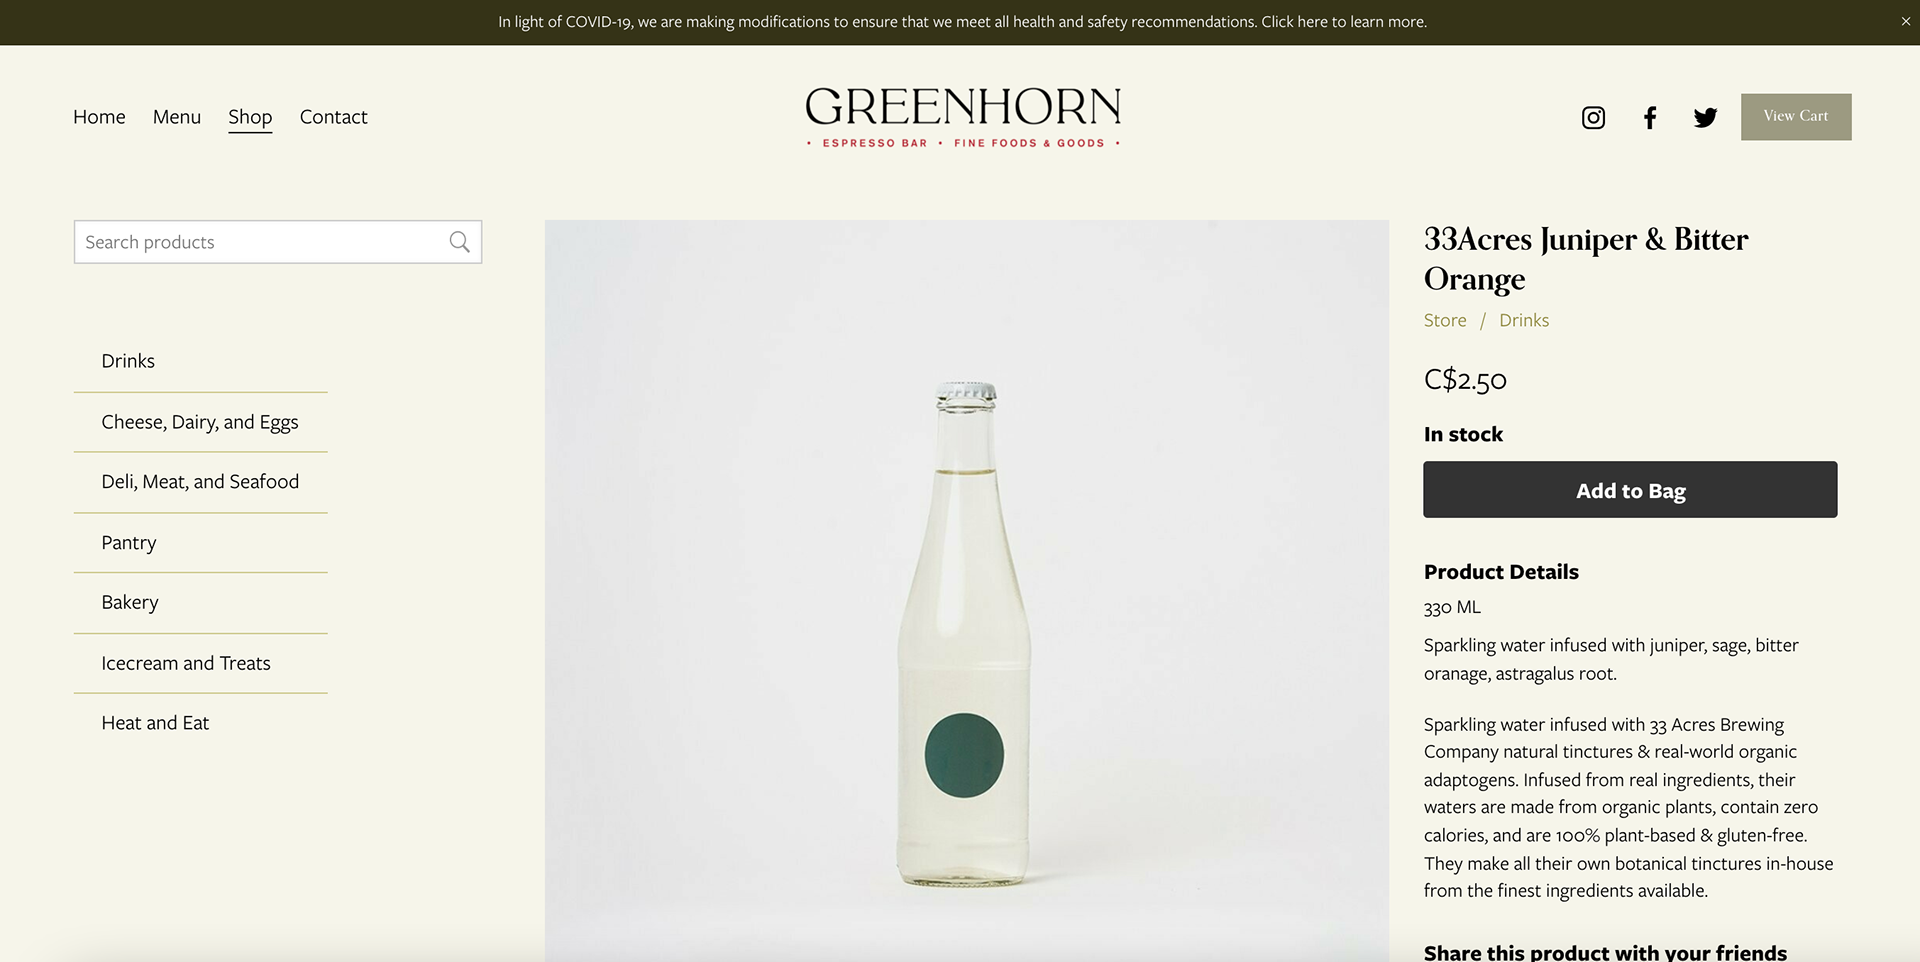1920x962 pixels.
Task: Dismiss the COVID-19 banner with X
Action: 1905,21
